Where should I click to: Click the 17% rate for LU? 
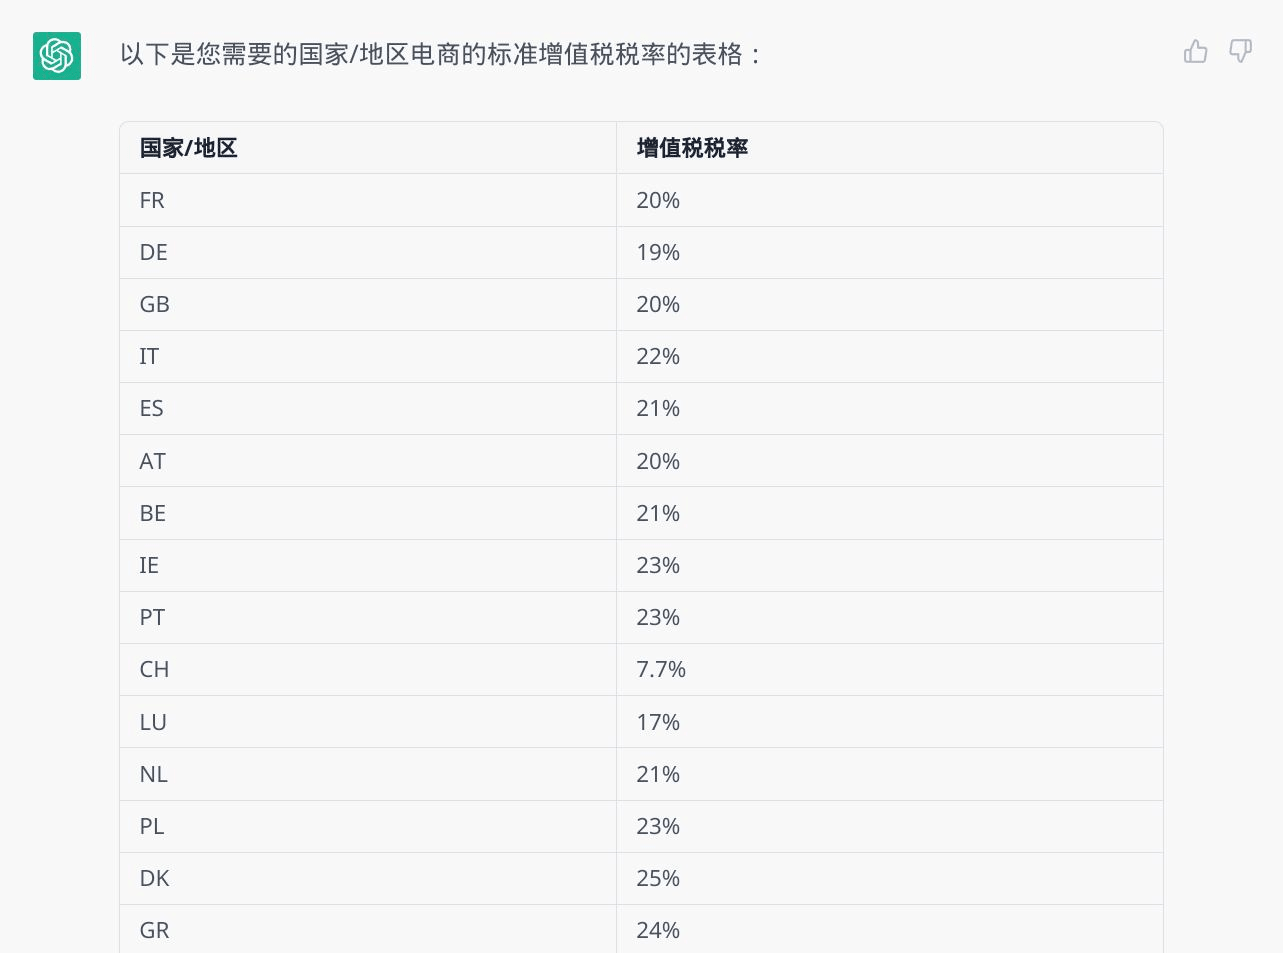pyautogui.click(x=658, y=722)
